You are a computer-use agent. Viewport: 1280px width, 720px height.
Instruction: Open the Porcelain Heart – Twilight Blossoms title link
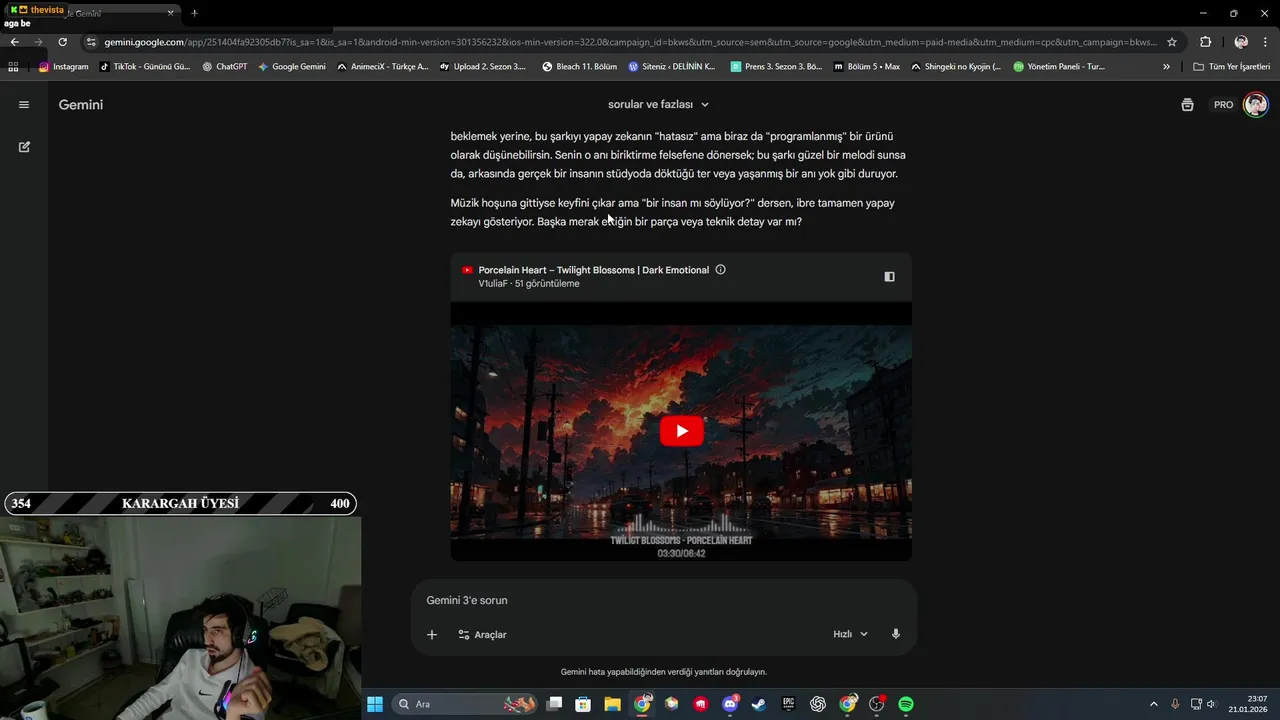(x=593, y=270)
